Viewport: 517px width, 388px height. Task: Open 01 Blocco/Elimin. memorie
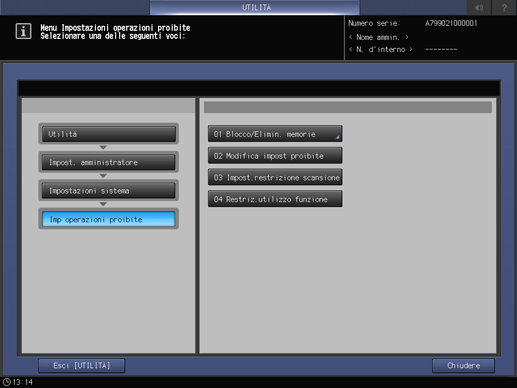275,134
